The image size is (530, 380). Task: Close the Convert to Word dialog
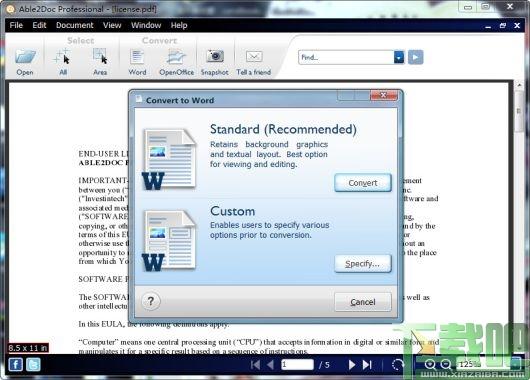tap(383, 95)
